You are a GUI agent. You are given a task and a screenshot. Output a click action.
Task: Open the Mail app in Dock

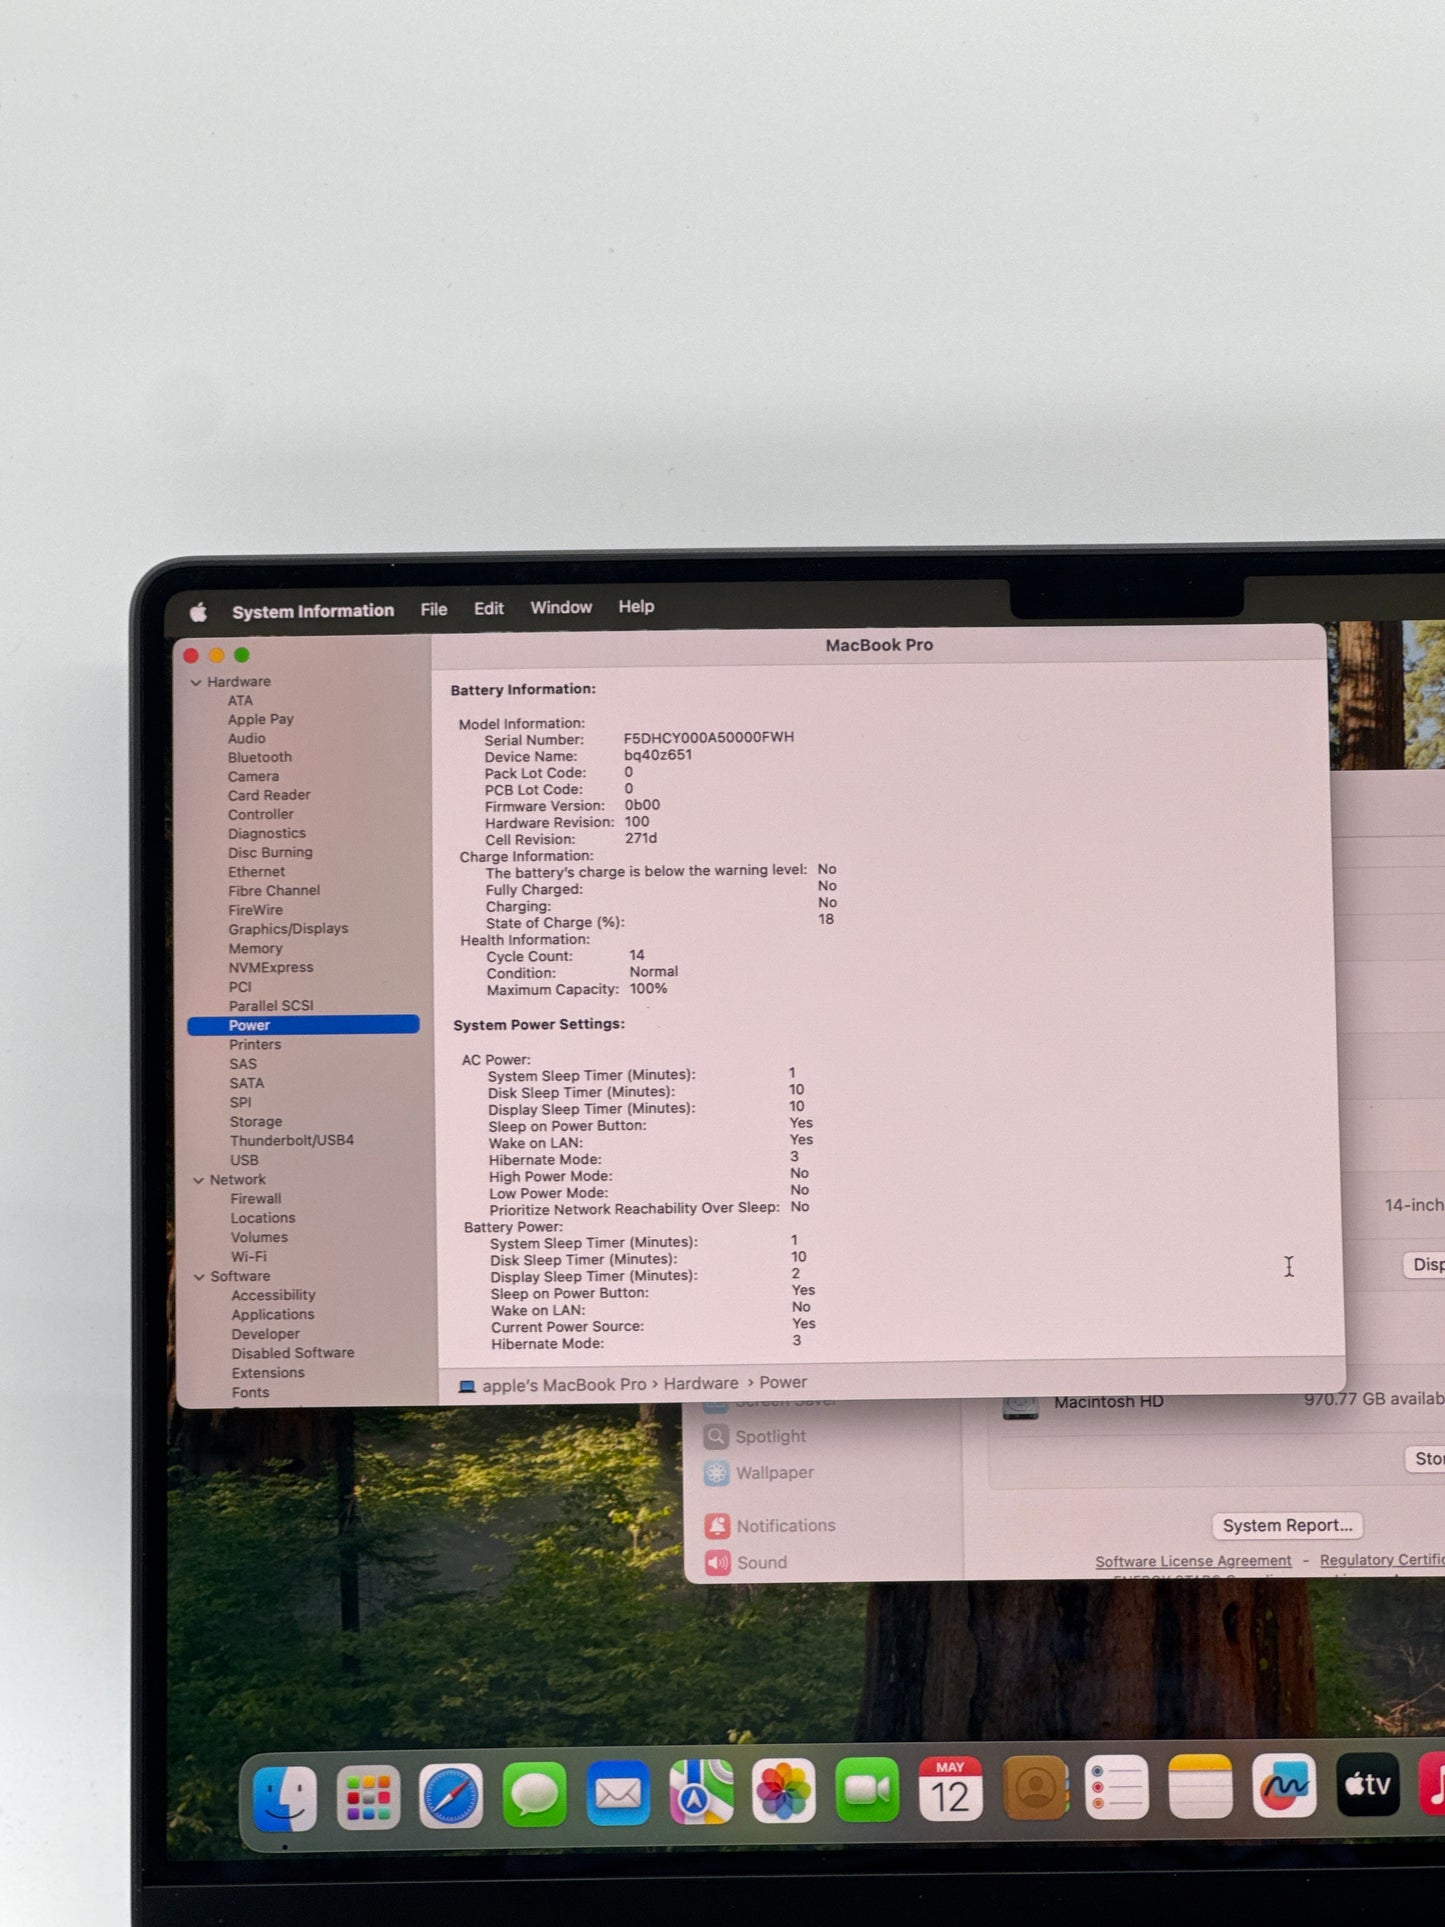click(x=618, y=1793)
